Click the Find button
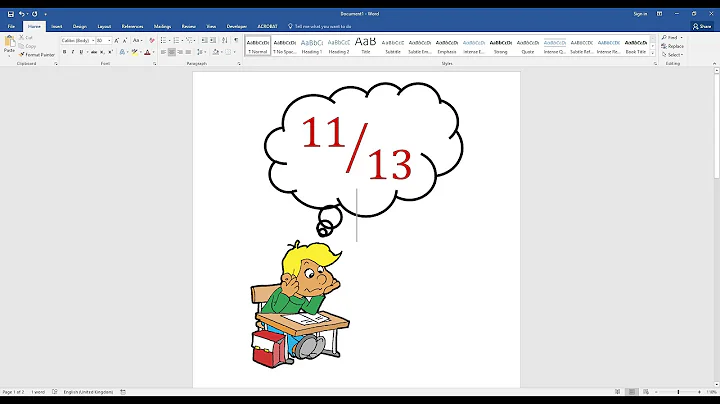The image size is (720, 404). [672, 38]
